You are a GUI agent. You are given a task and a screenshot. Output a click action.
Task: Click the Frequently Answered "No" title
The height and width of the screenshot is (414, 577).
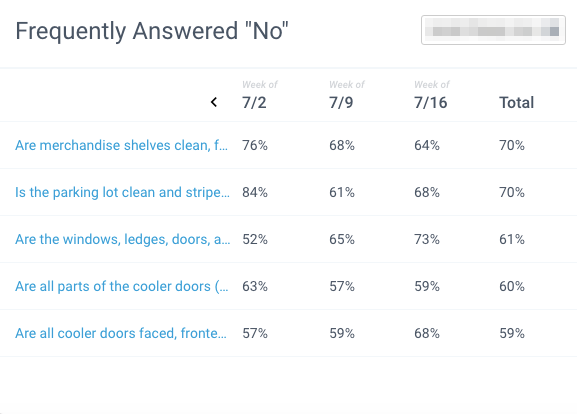pyautogui.click(x=152, y=31)
